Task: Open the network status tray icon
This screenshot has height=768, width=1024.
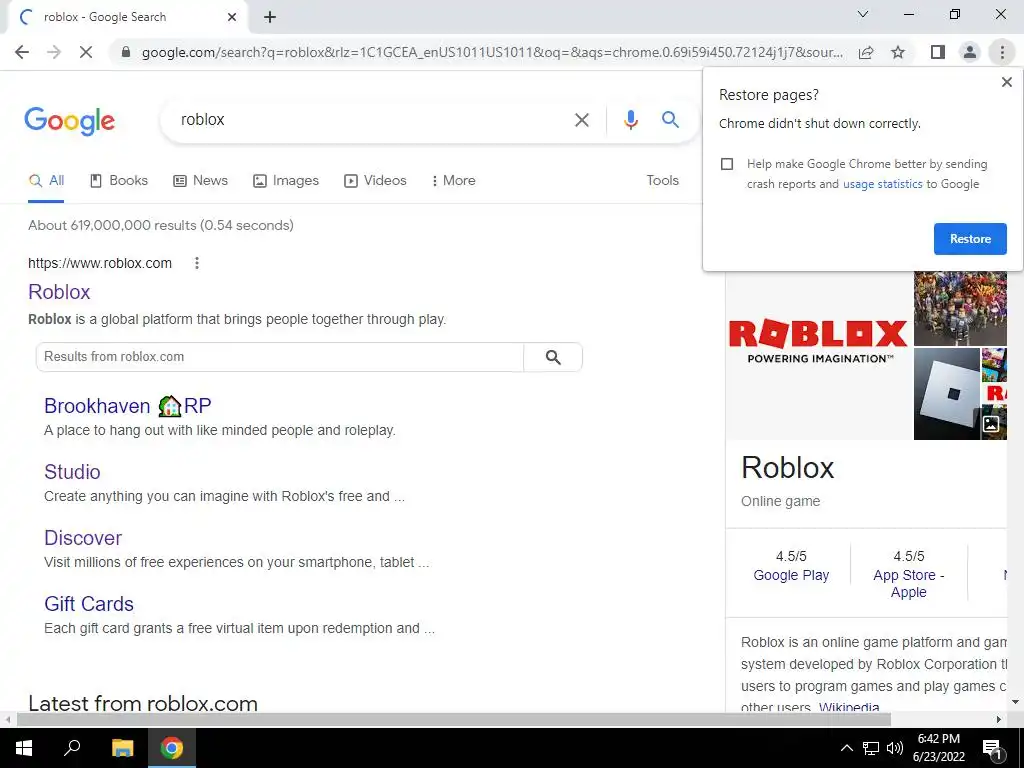Action: click(871, 748)
